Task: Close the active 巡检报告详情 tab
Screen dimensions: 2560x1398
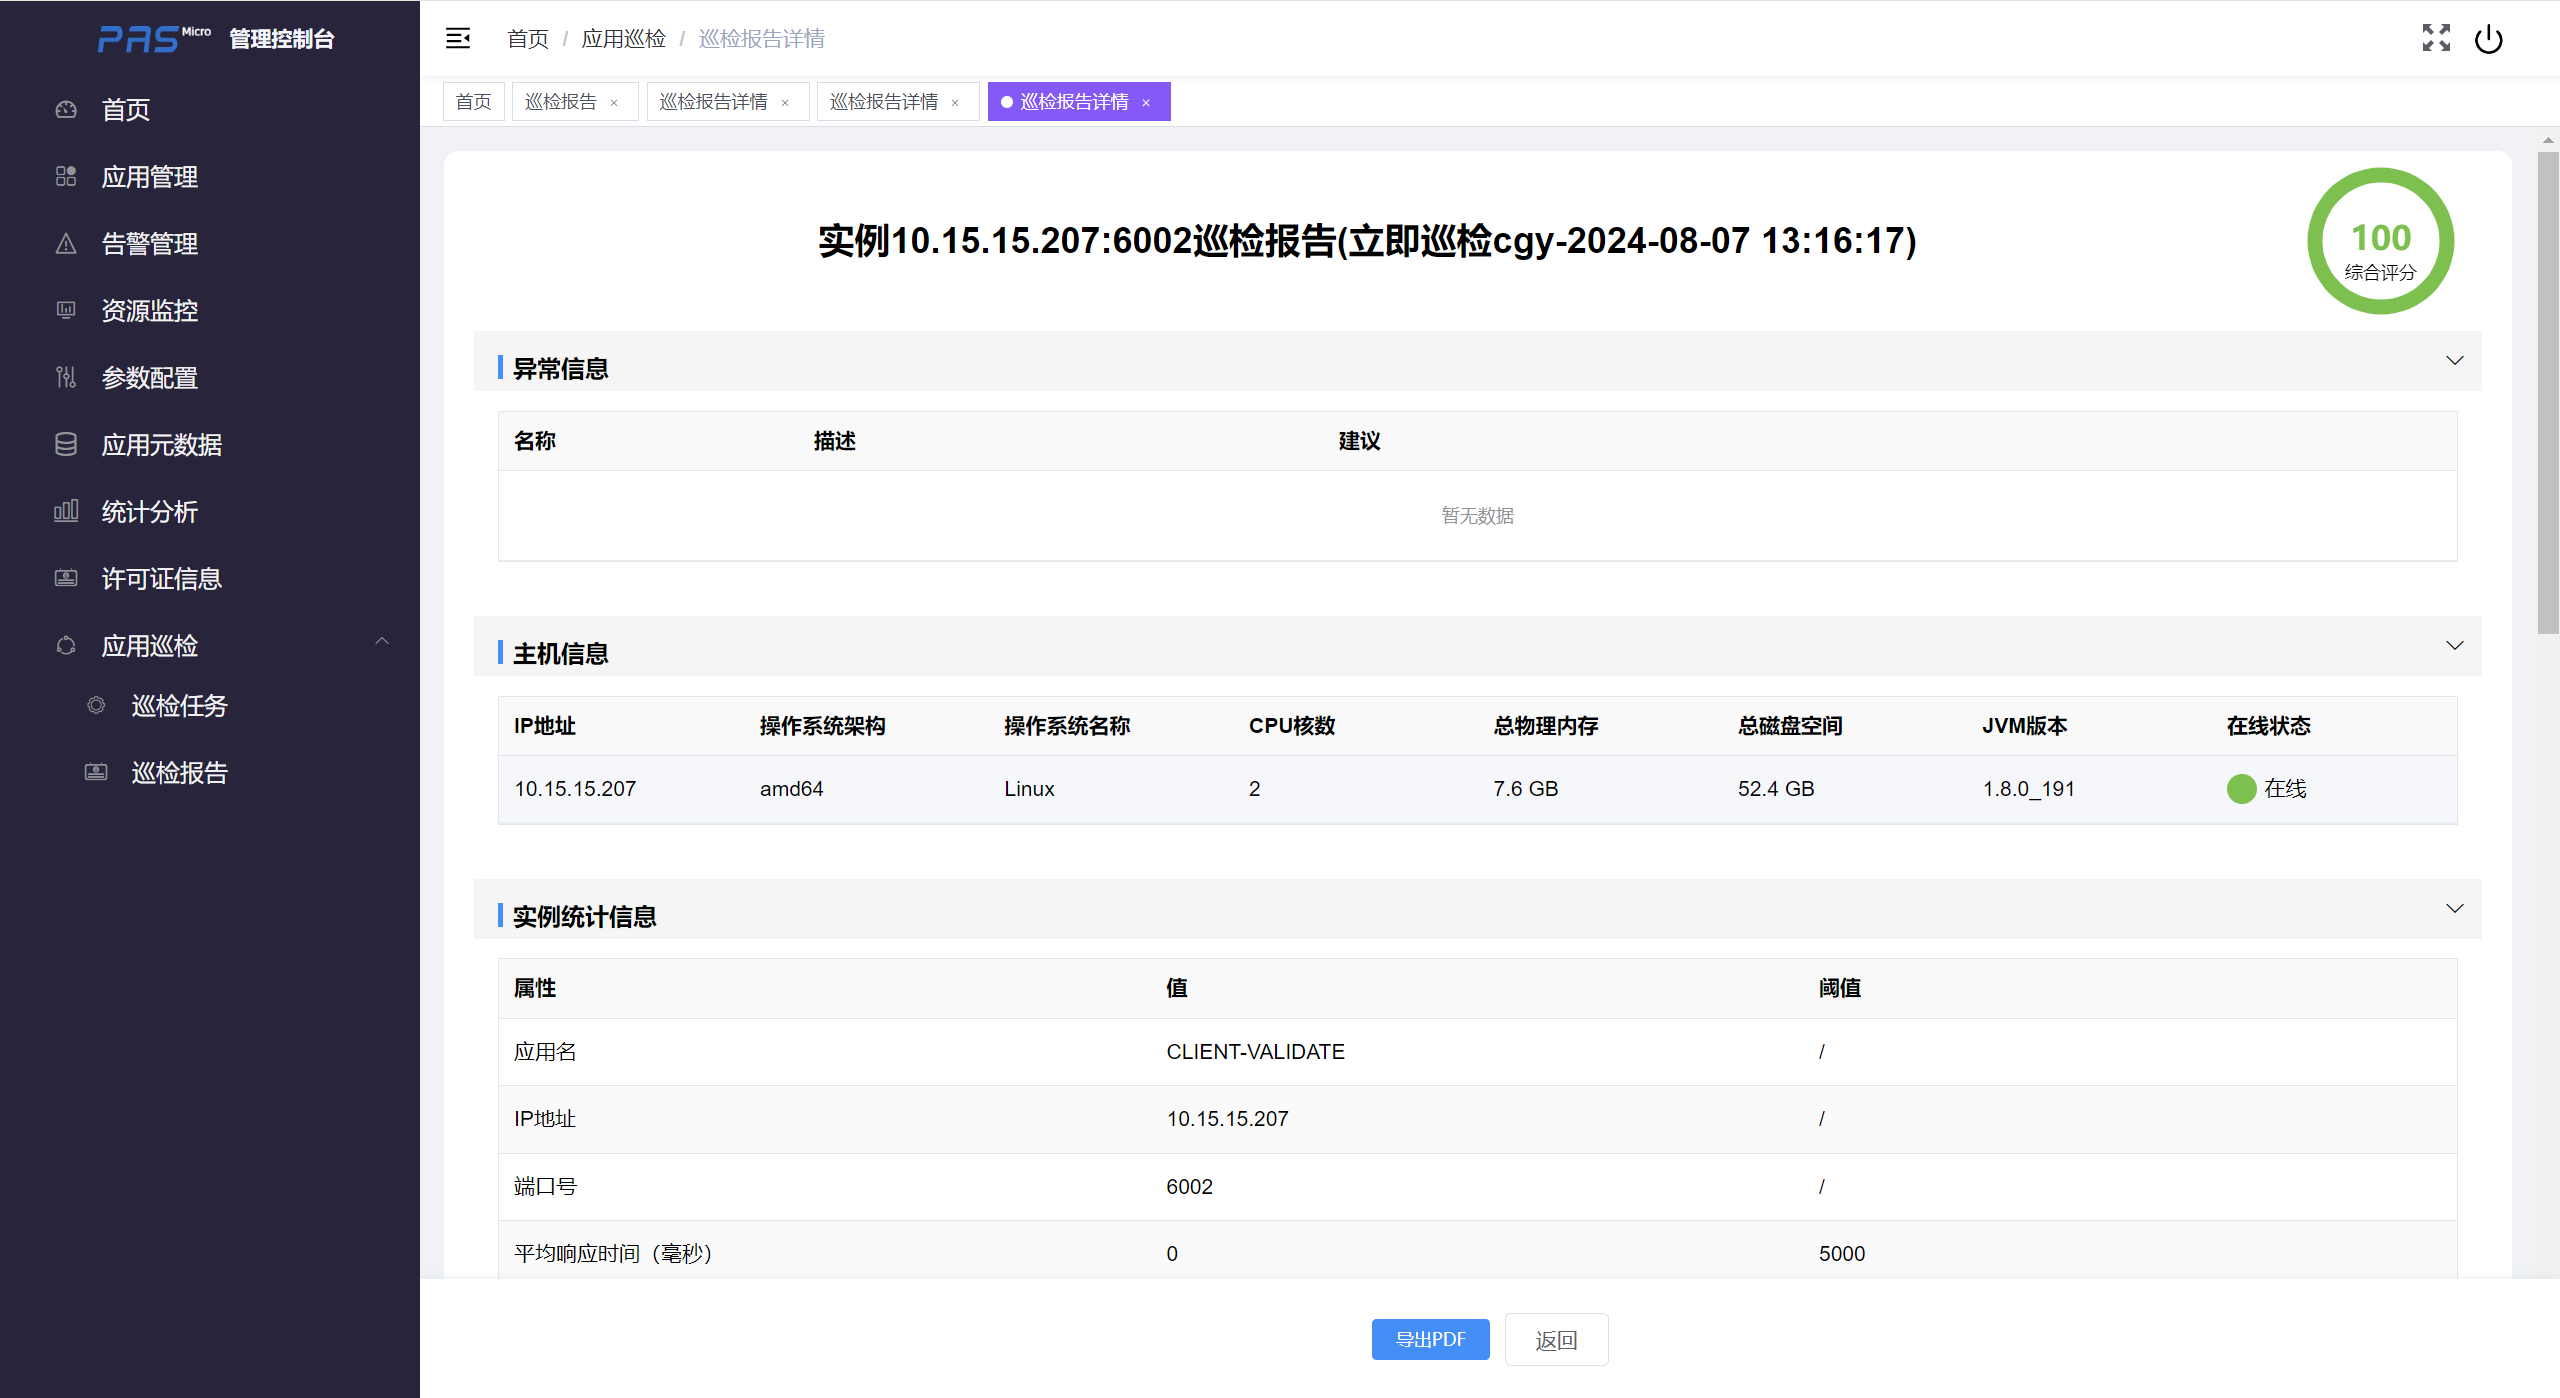Action: coord(1146,102)
